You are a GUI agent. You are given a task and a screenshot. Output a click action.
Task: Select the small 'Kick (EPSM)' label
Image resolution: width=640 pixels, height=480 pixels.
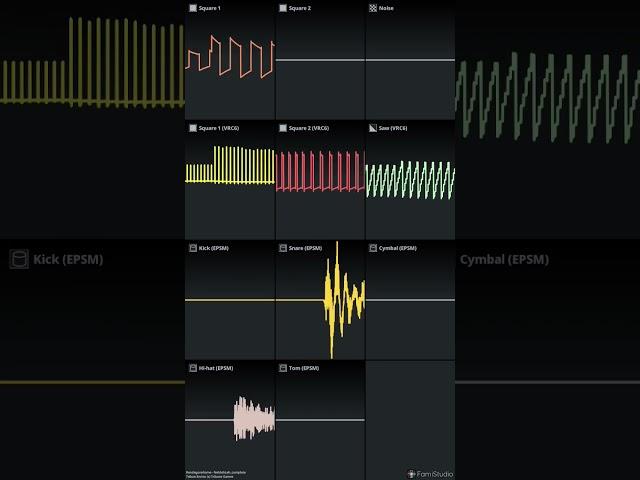(x=213, y=248)
